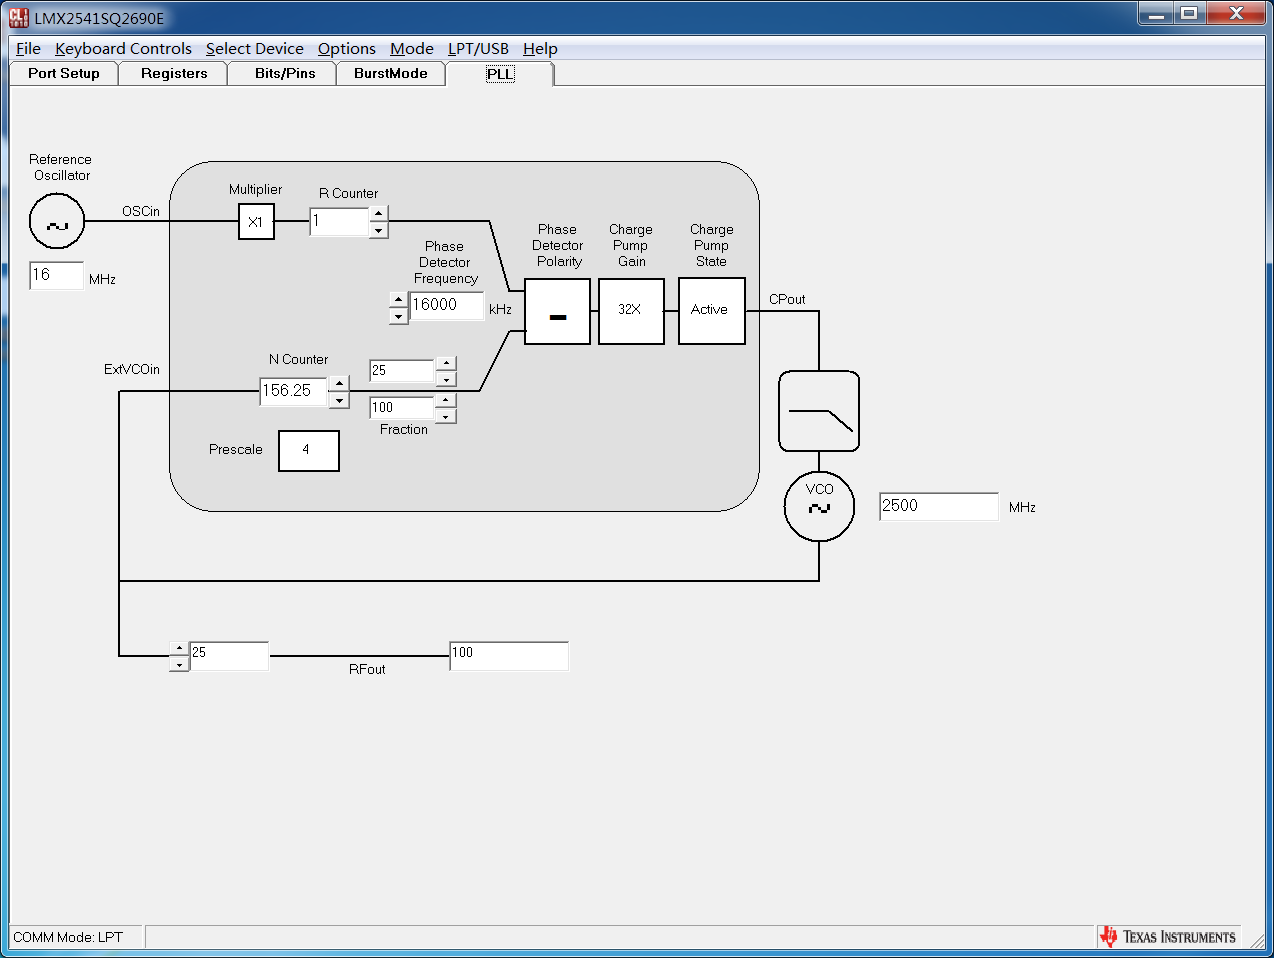Toggle the Phase Detector Polarity block

[558, 312]
